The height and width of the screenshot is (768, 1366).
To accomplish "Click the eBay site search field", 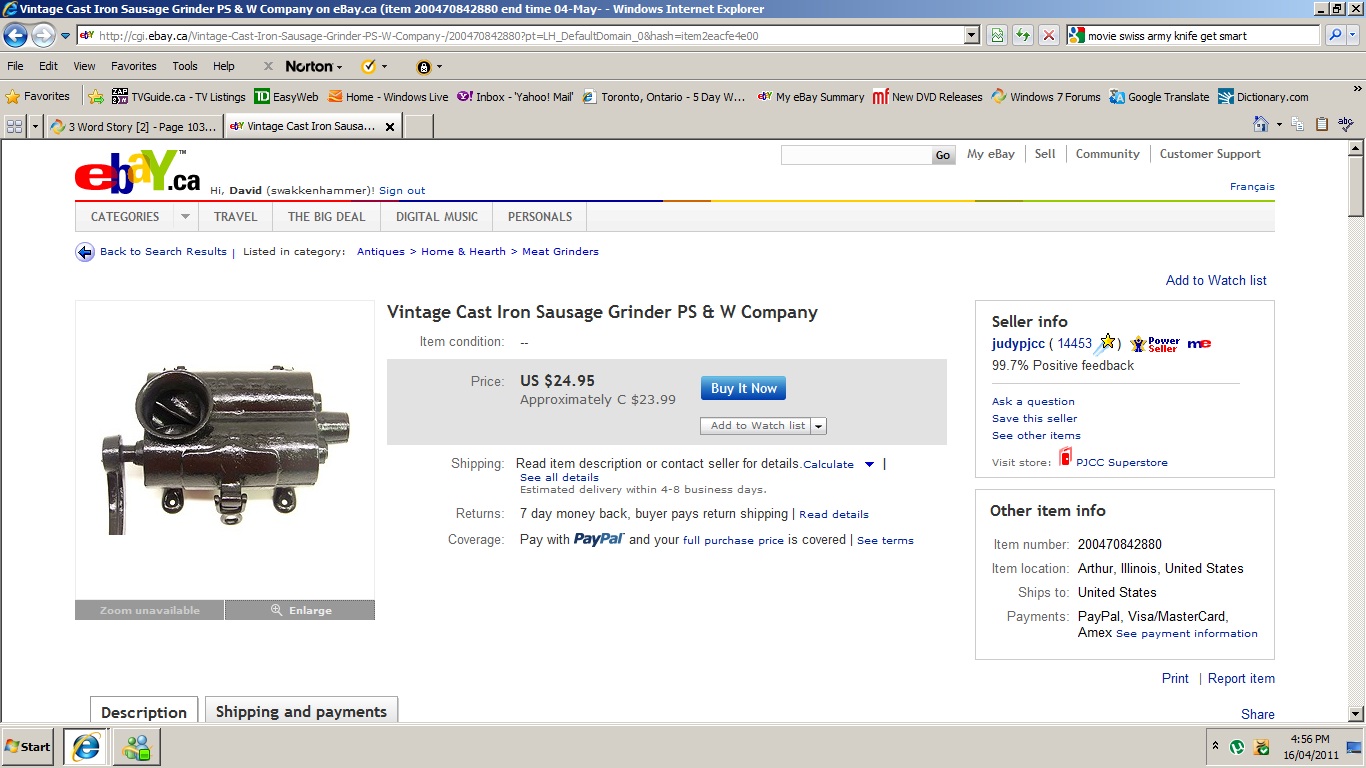I will click(856, 155).
